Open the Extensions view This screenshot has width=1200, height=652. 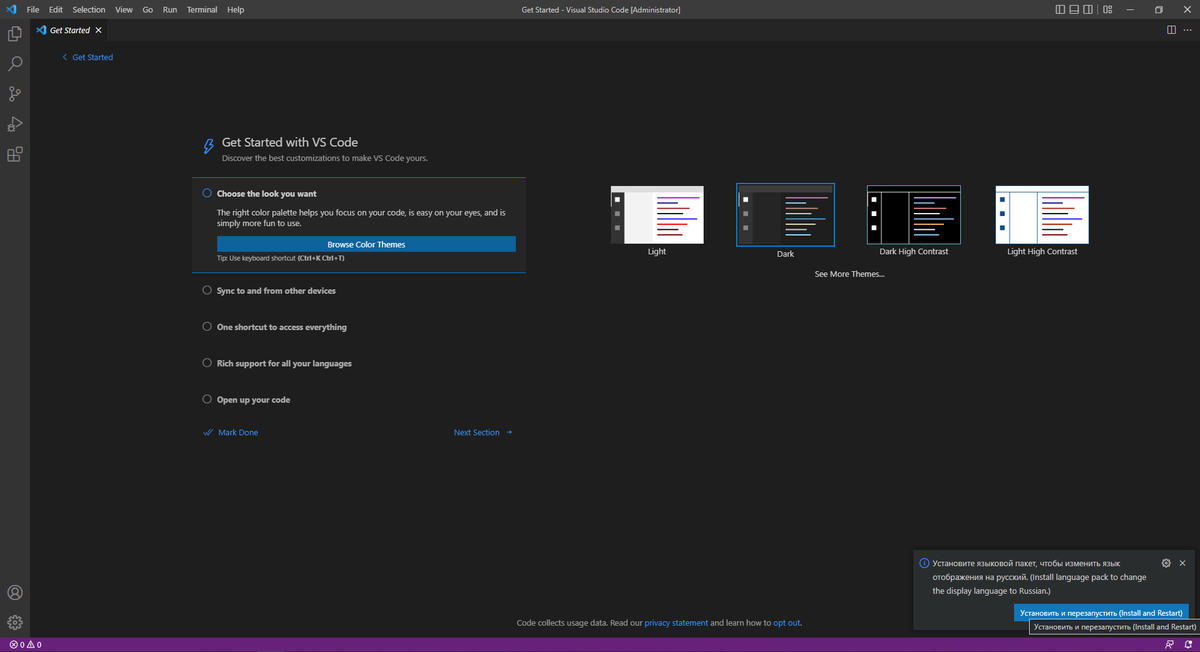coord(14,154)
